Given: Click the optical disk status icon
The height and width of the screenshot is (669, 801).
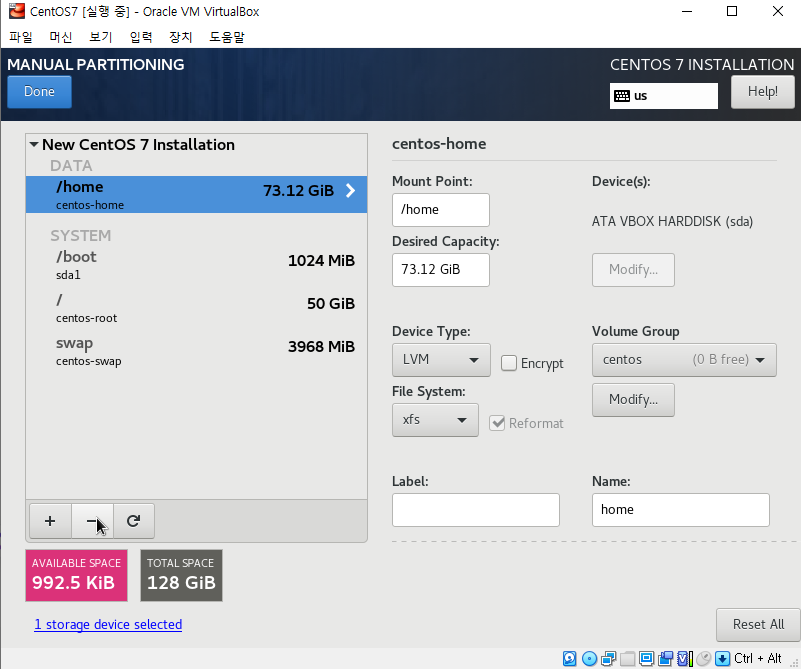Looking at the screenshot, I should [590, 658].
